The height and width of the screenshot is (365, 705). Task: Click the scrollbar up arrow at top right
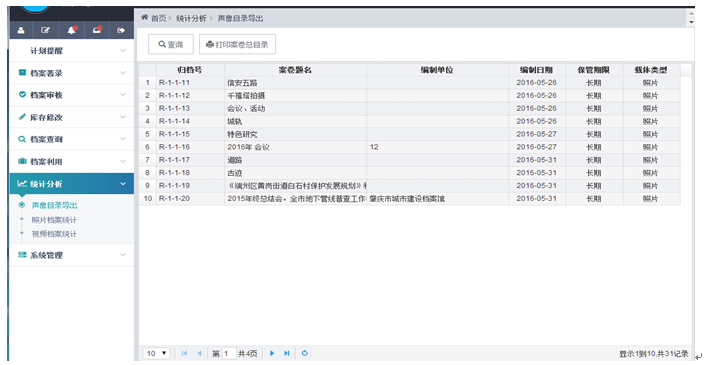(691, 14)
